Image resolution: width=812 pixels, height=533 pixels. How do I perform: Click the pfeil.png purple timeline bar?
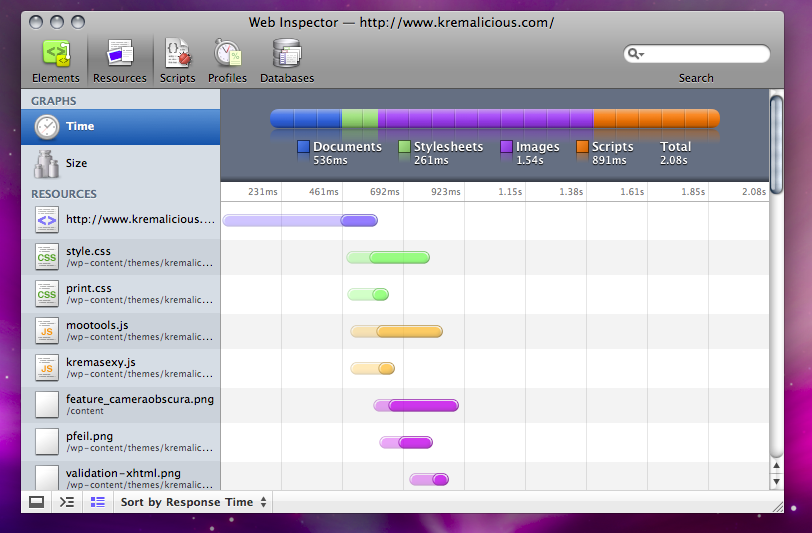[x=406, y=442]
